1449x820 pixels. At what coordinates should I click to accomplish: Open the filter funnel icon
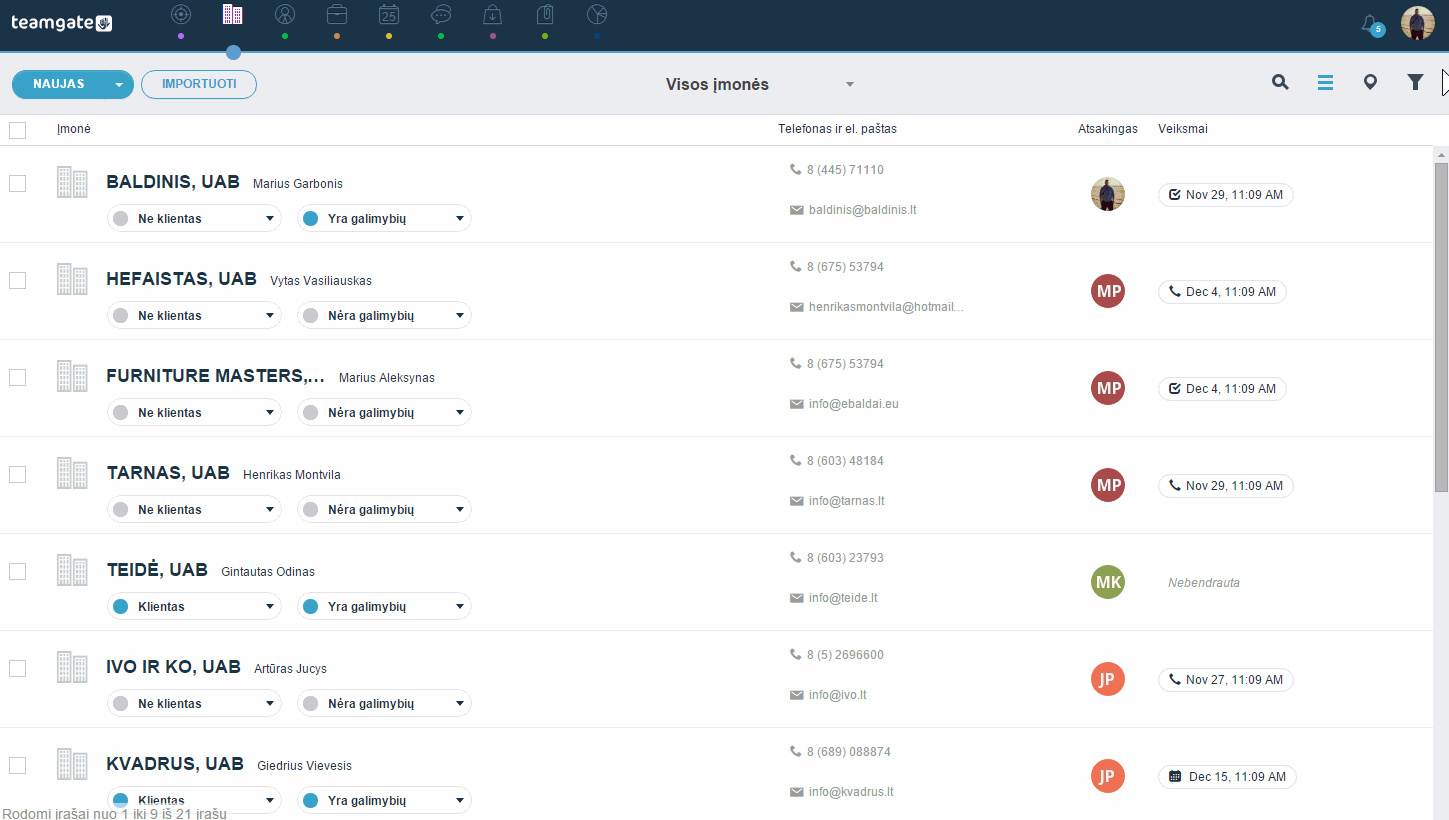point(1415,83)
